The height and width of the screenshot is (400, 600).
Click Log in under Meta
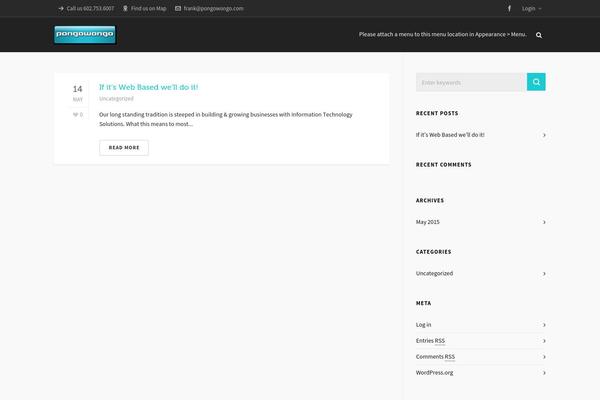(424, 325)
